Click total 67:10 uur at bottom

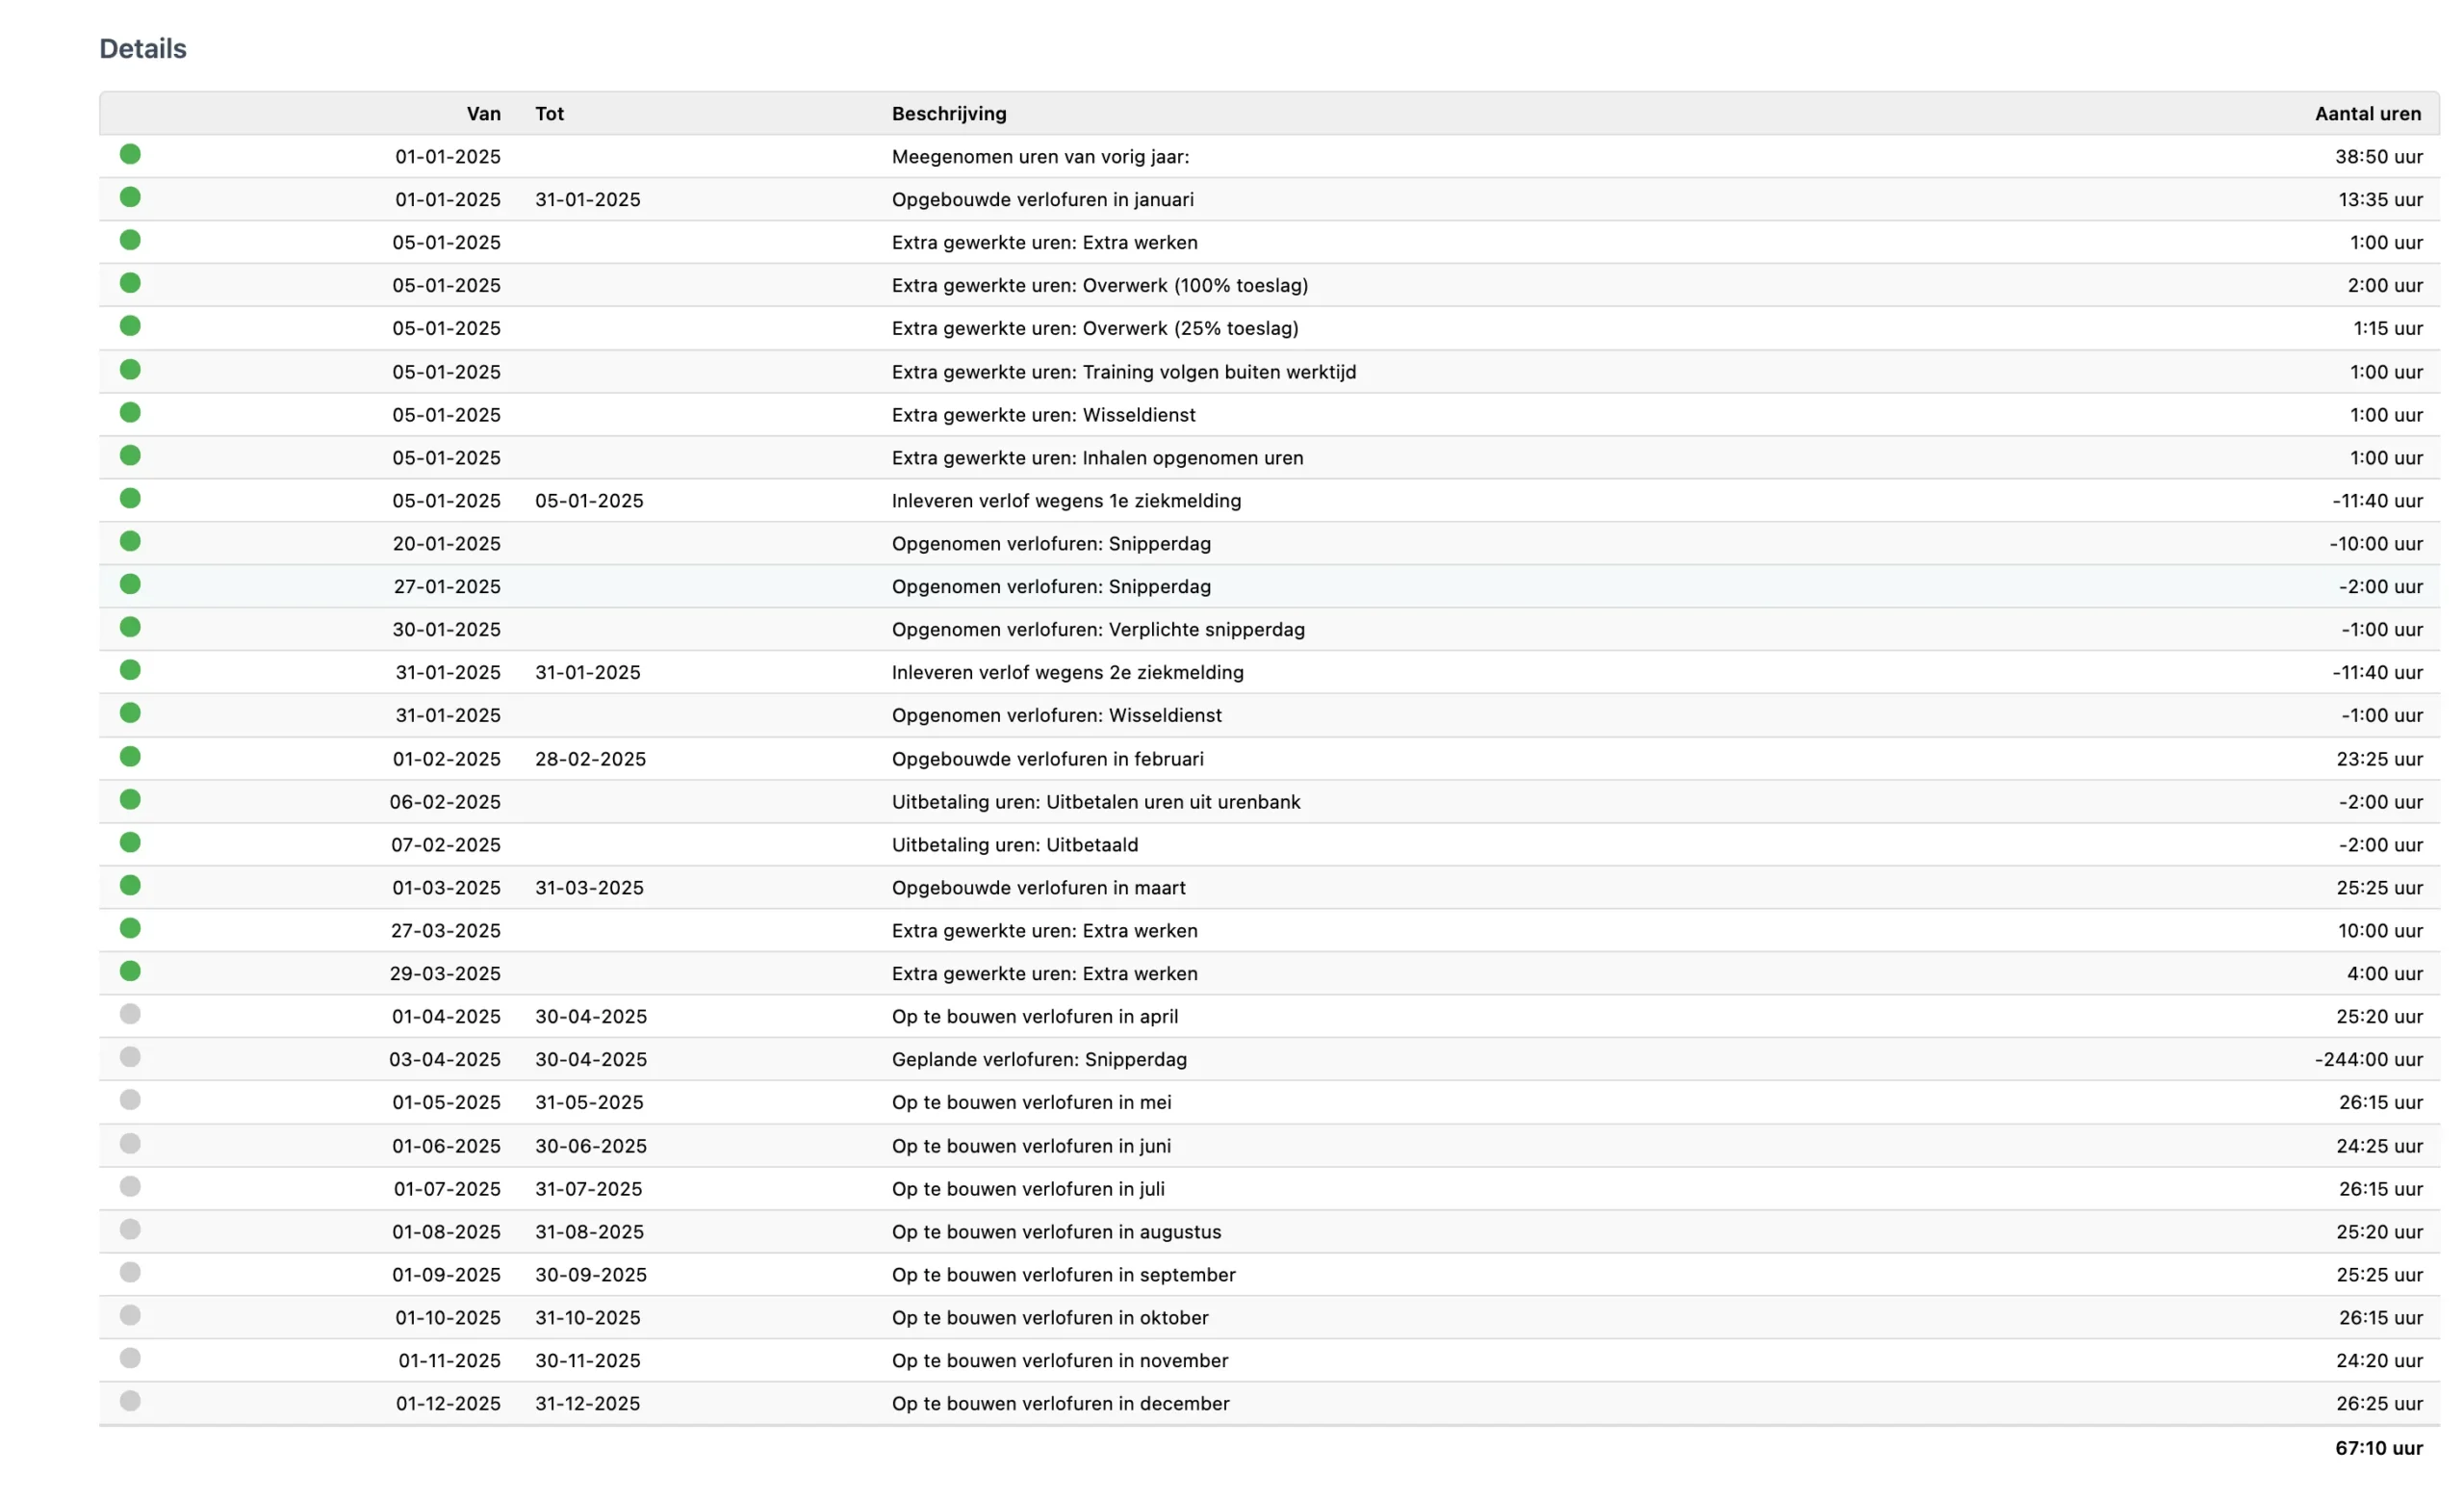[x=2378, y=1448]
